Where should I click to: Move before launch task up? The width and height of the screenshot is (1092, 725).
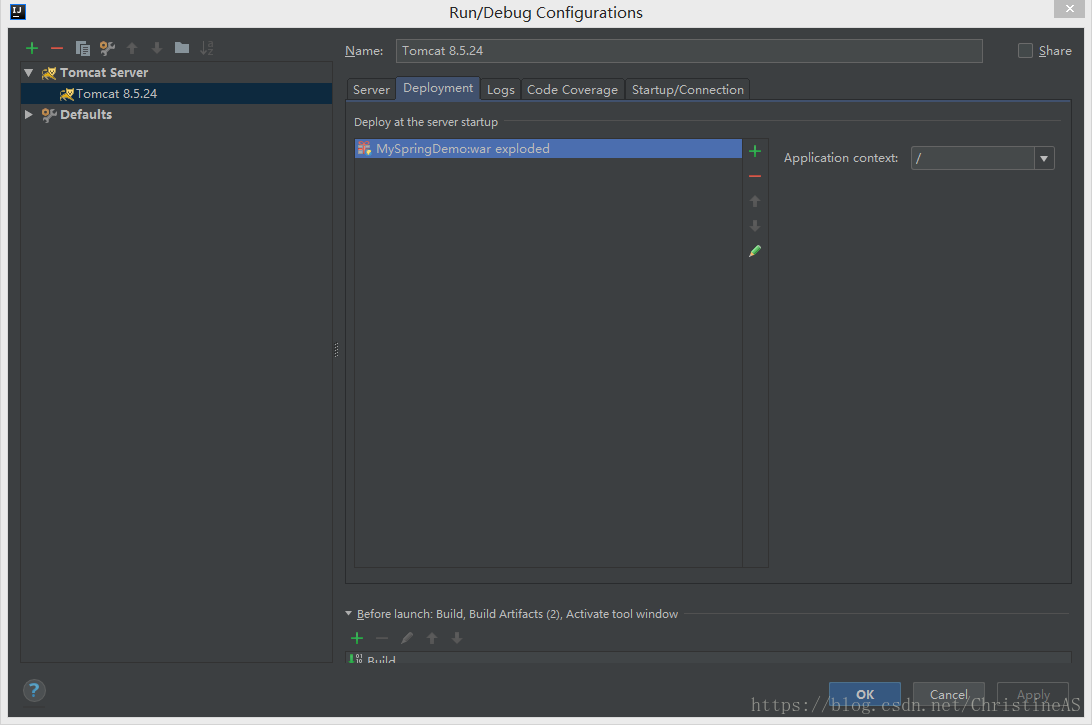coord(432,638)
